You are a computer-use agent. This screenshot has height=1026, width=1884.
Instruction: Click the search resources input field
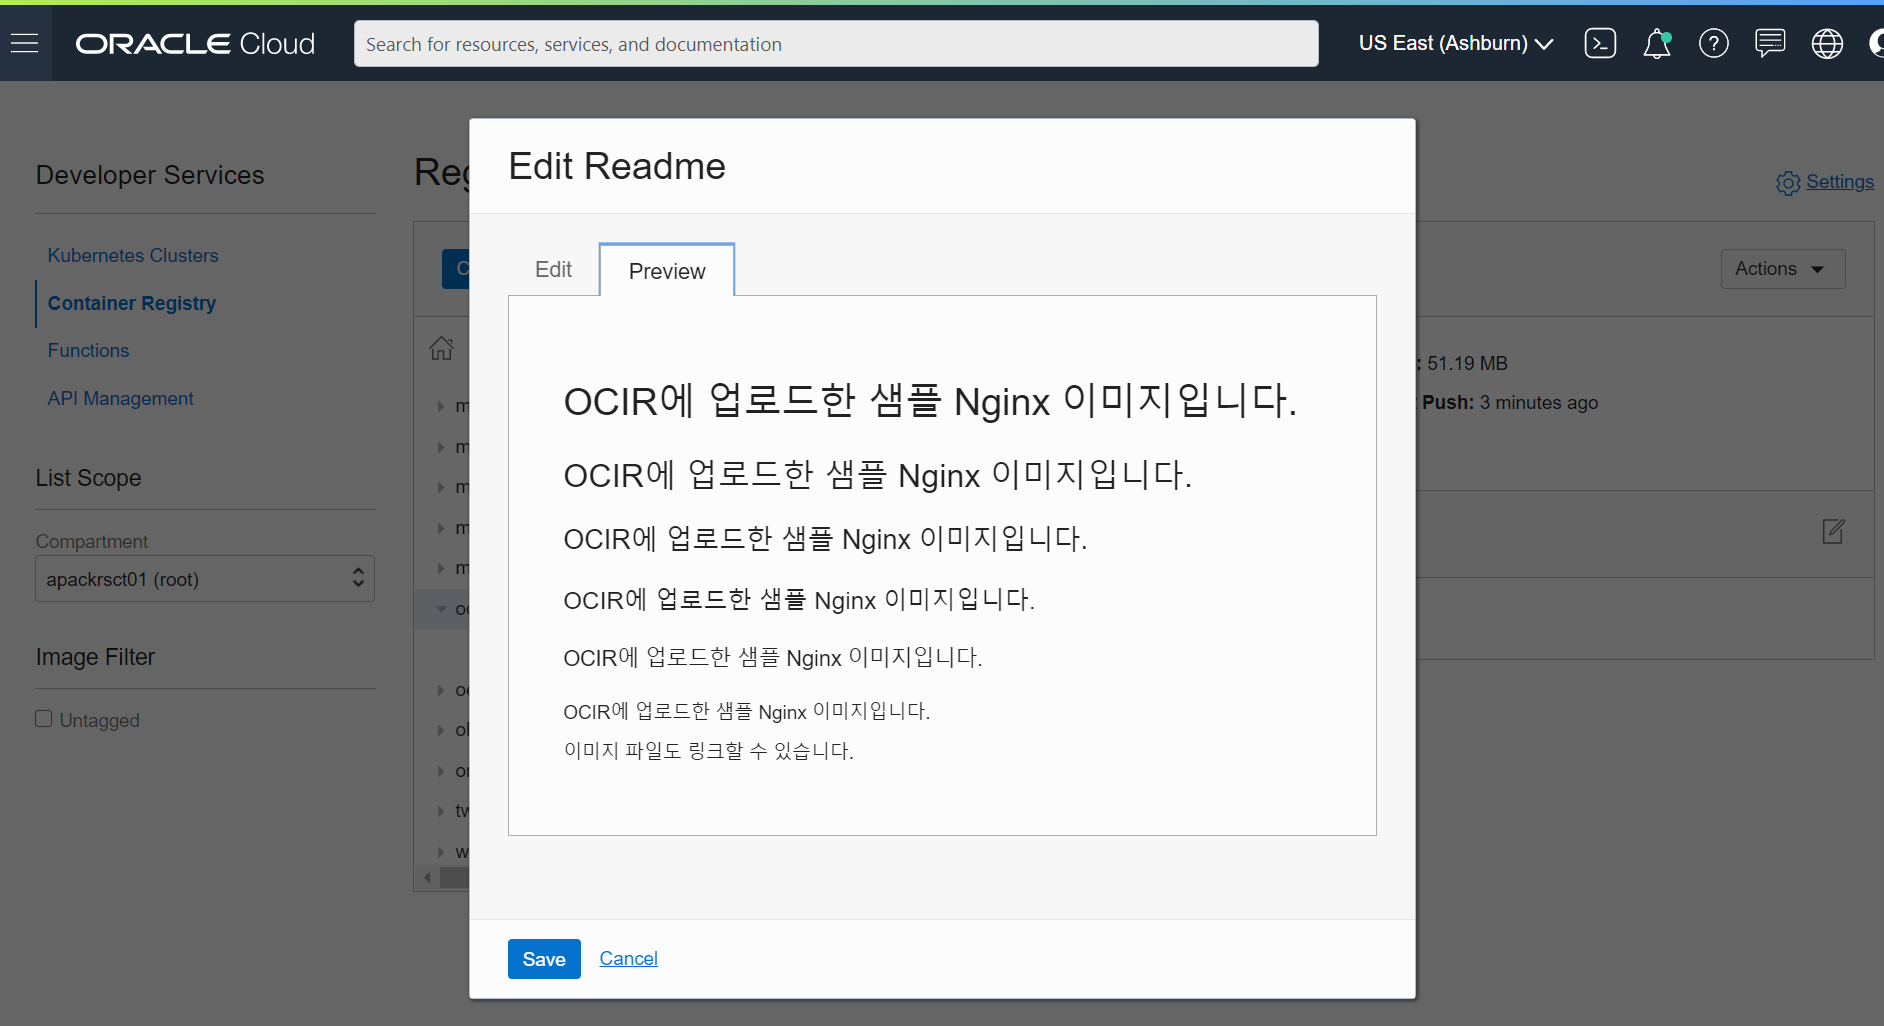pyautogui.click(x=836, y=44)
